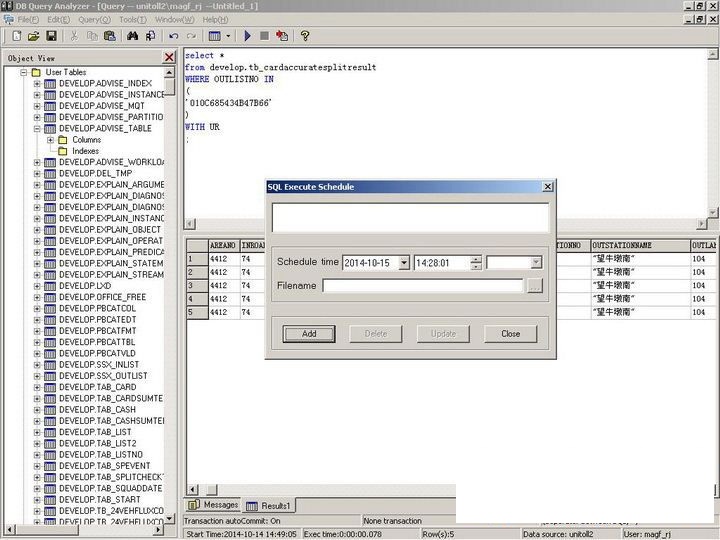Viewport: 720px width, 540px height.
Task: Open the File menu
Action: tap(28, 20)
